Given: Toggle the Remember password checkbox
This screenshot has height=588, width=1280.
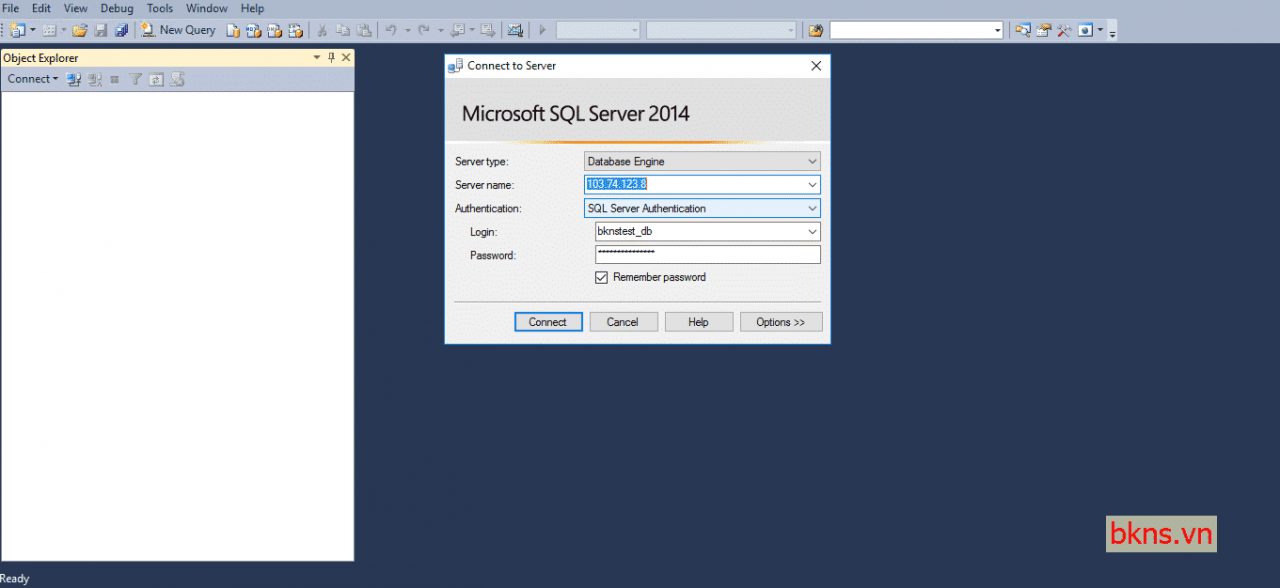Looking at the screenshot, I should [x=601, y=277].
